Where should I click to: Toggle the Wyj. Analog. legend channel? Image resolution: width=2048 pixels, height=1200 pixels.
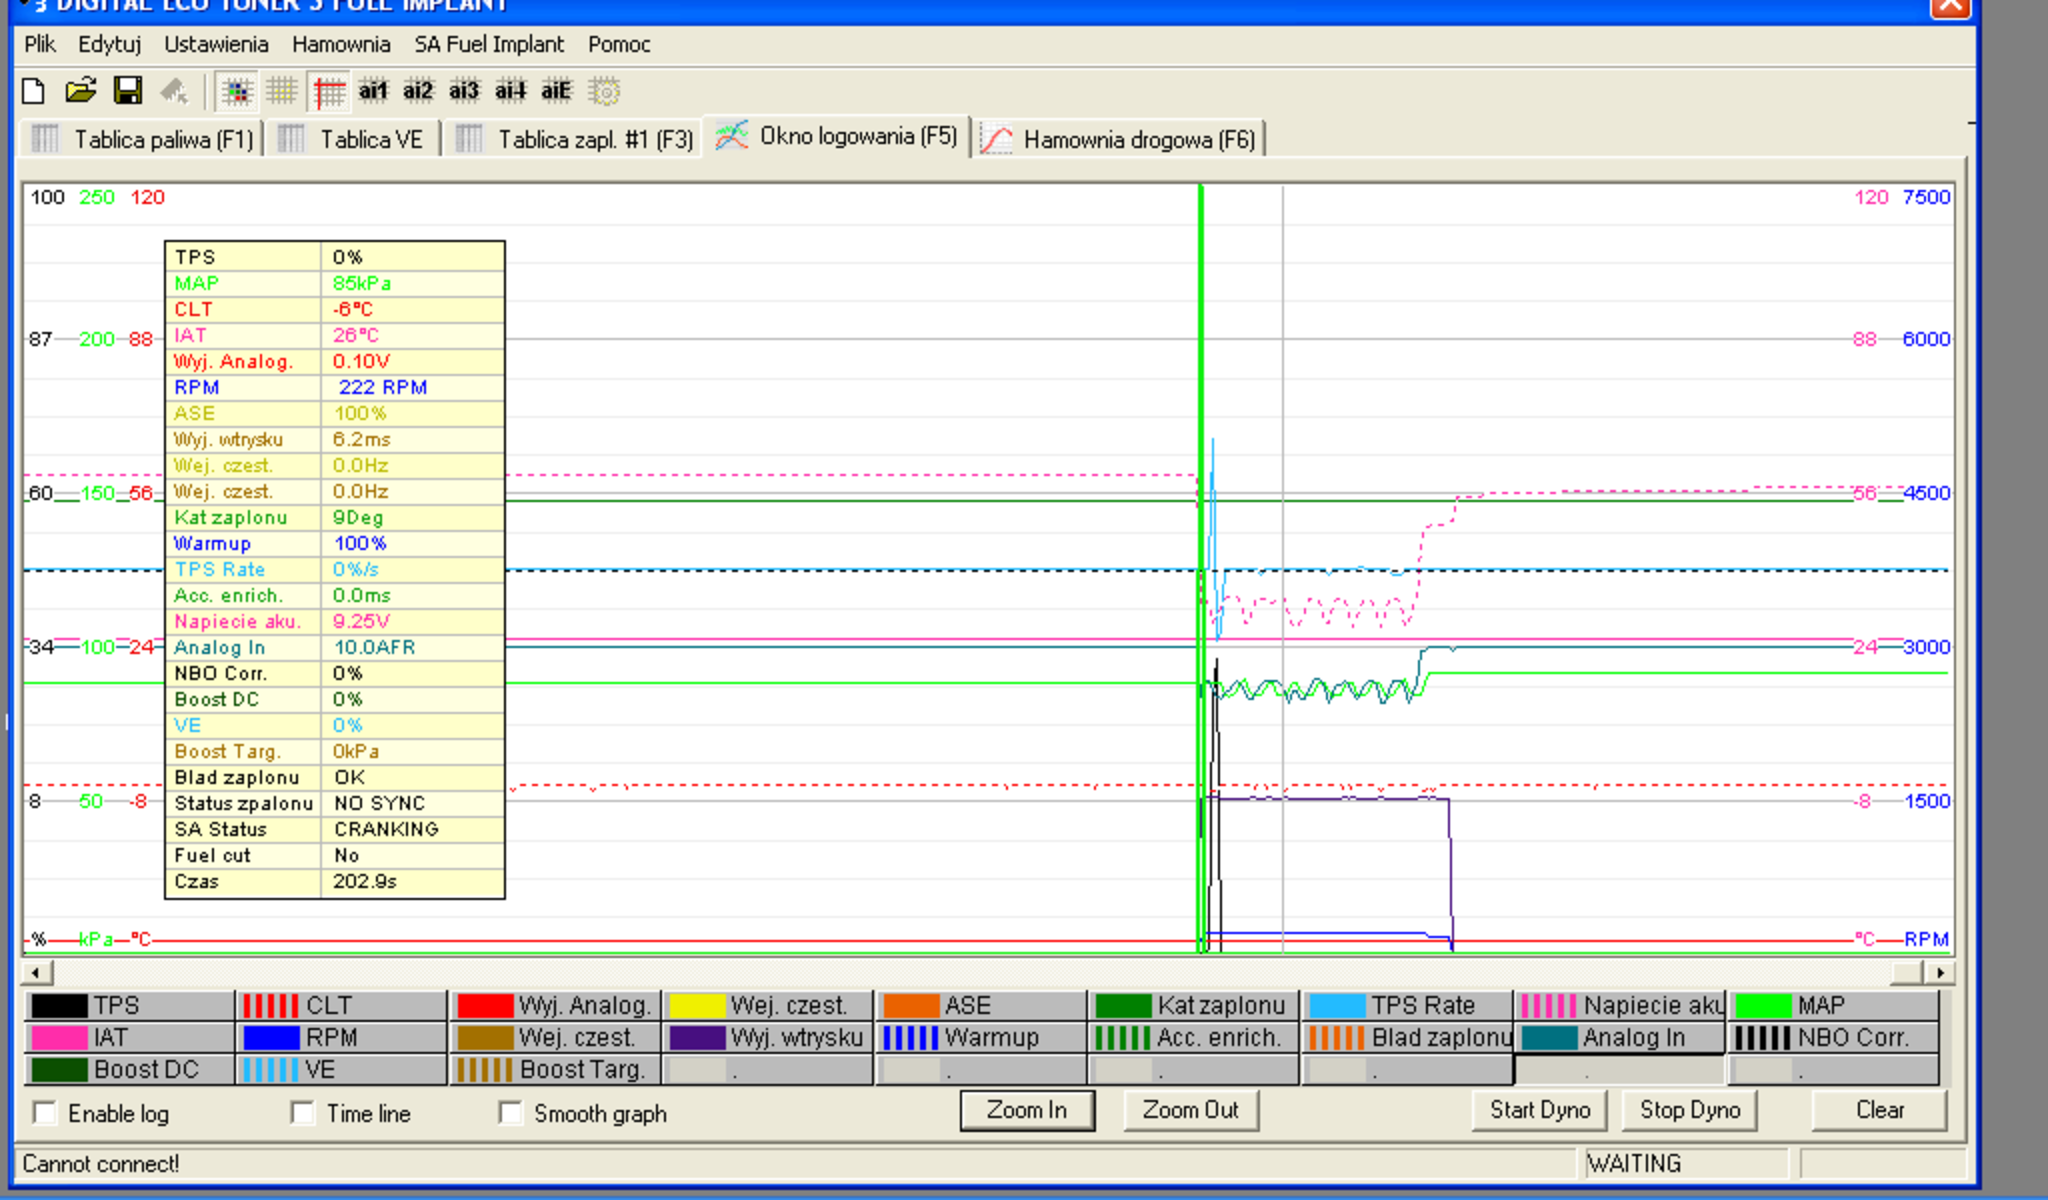554,1005
